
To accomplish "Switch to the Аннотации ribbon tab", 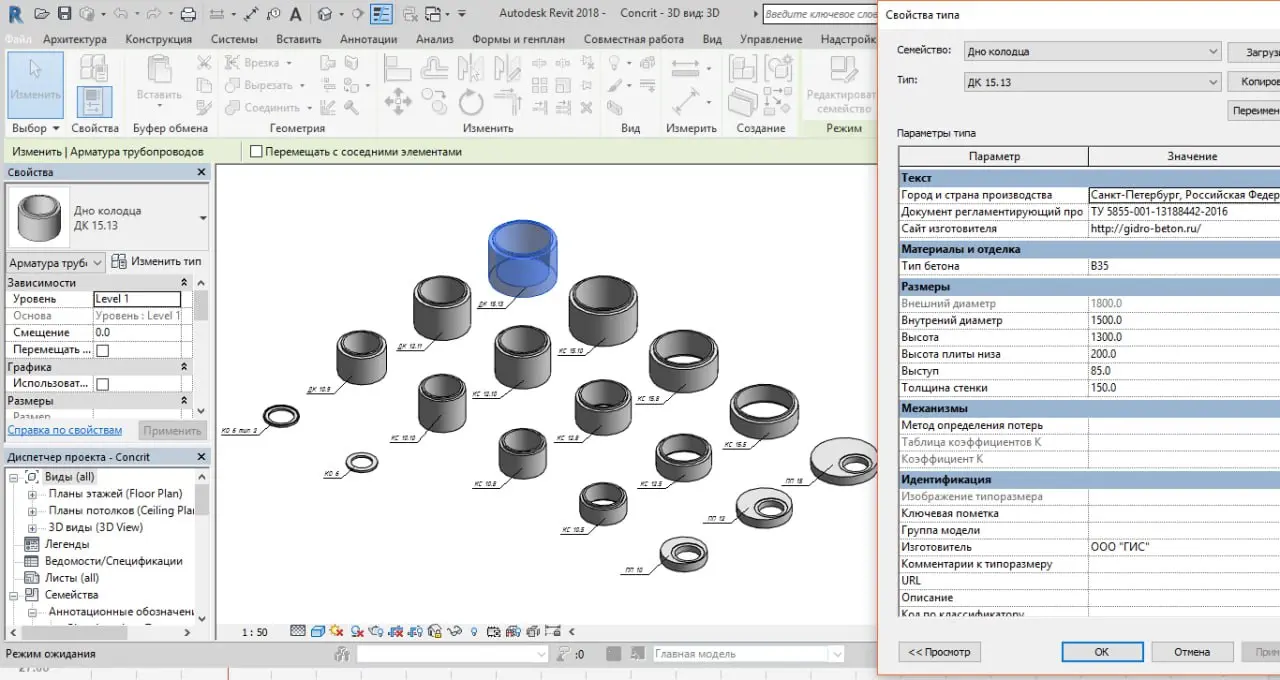I will (x=369, y=39).
